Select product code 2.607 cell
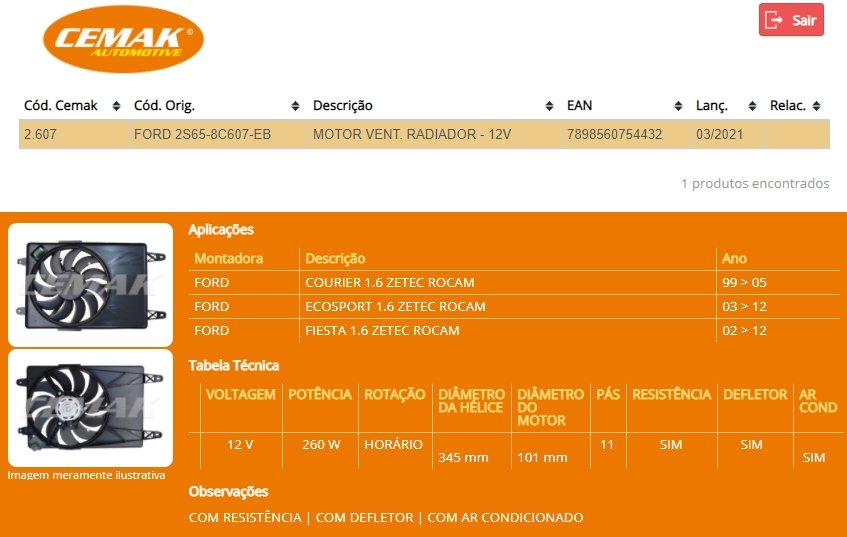Screen dimensions: 847x537 click(41, 134)
